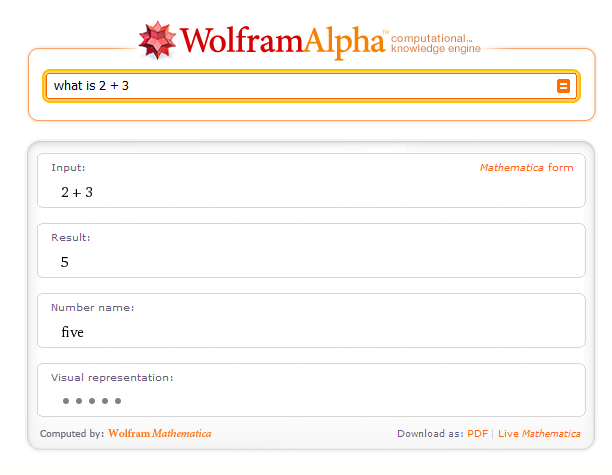
Task: Open the Live Mathematica download link
Action: pos(539,434)
